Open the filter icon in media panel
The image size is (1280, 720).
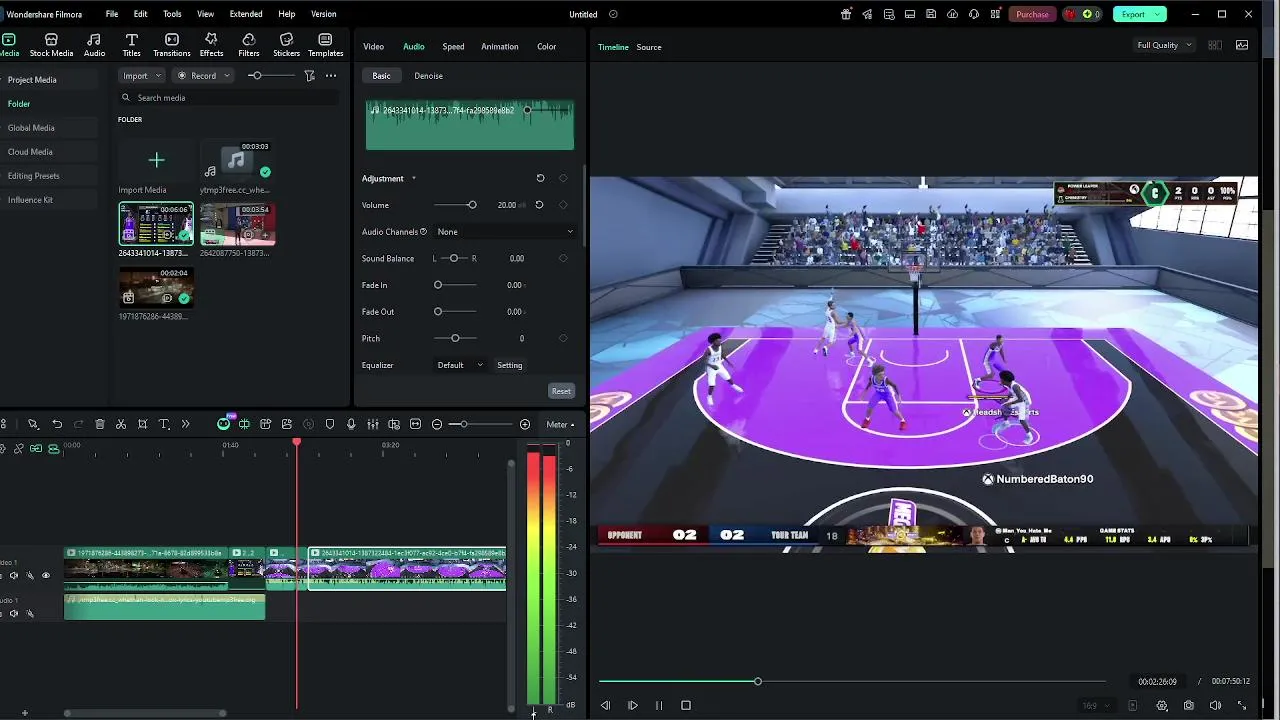(x=309, y=76)
